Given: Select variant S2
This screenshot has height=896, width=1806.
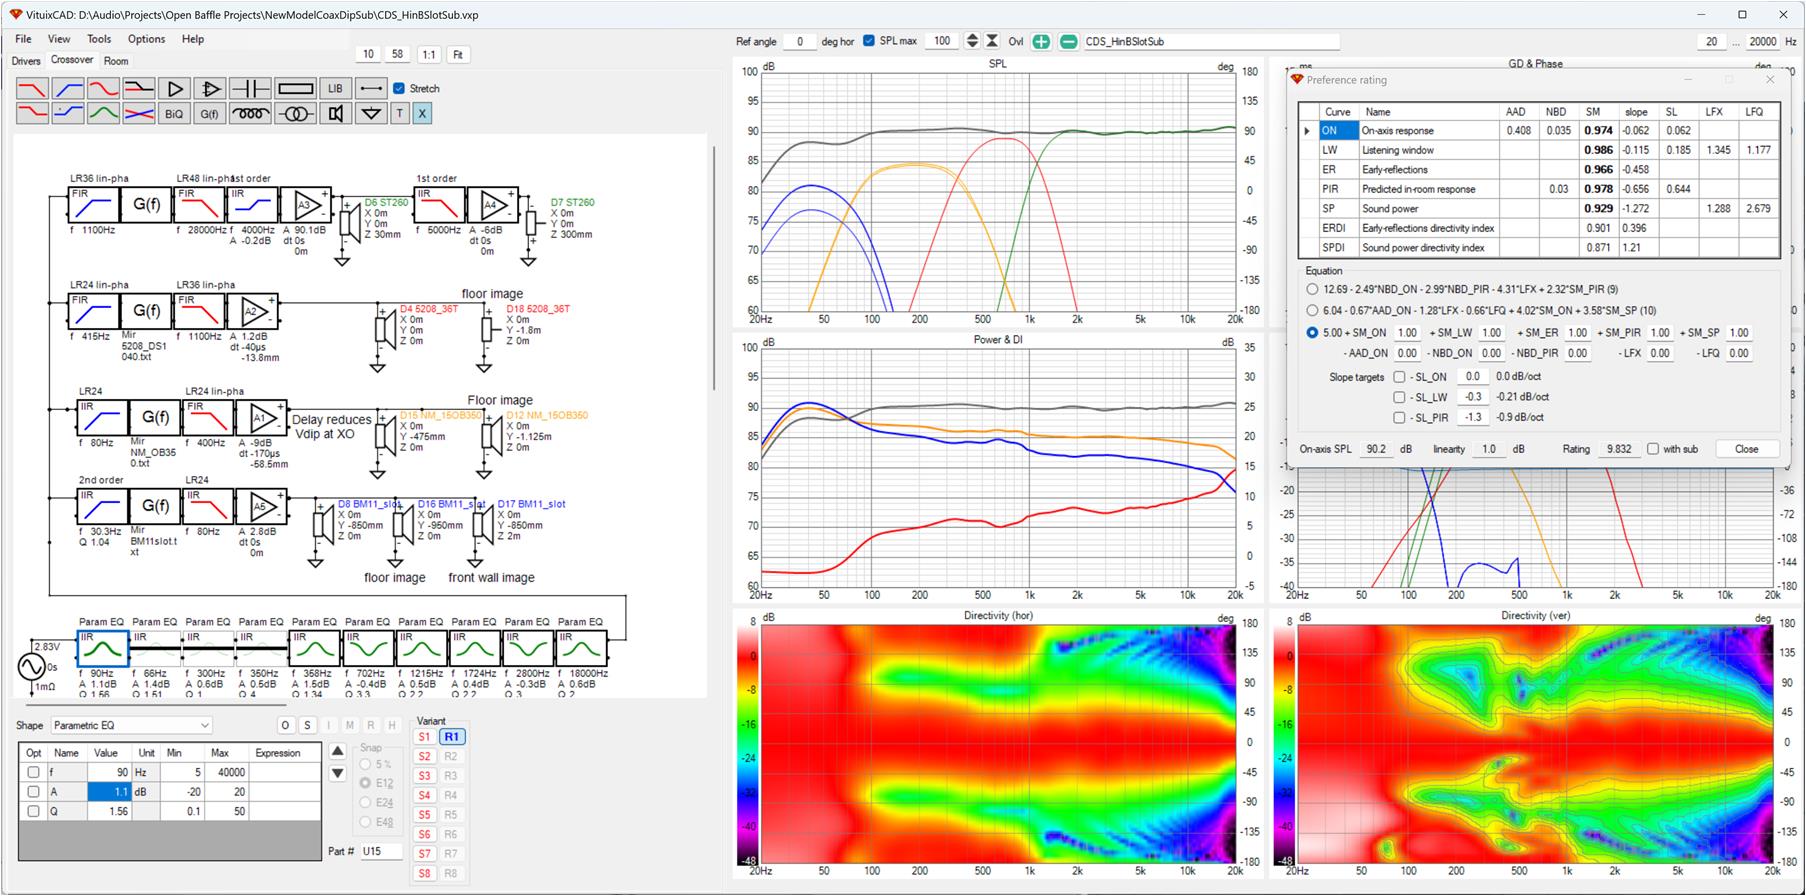Looking at the screenshot, I should 424,757.
